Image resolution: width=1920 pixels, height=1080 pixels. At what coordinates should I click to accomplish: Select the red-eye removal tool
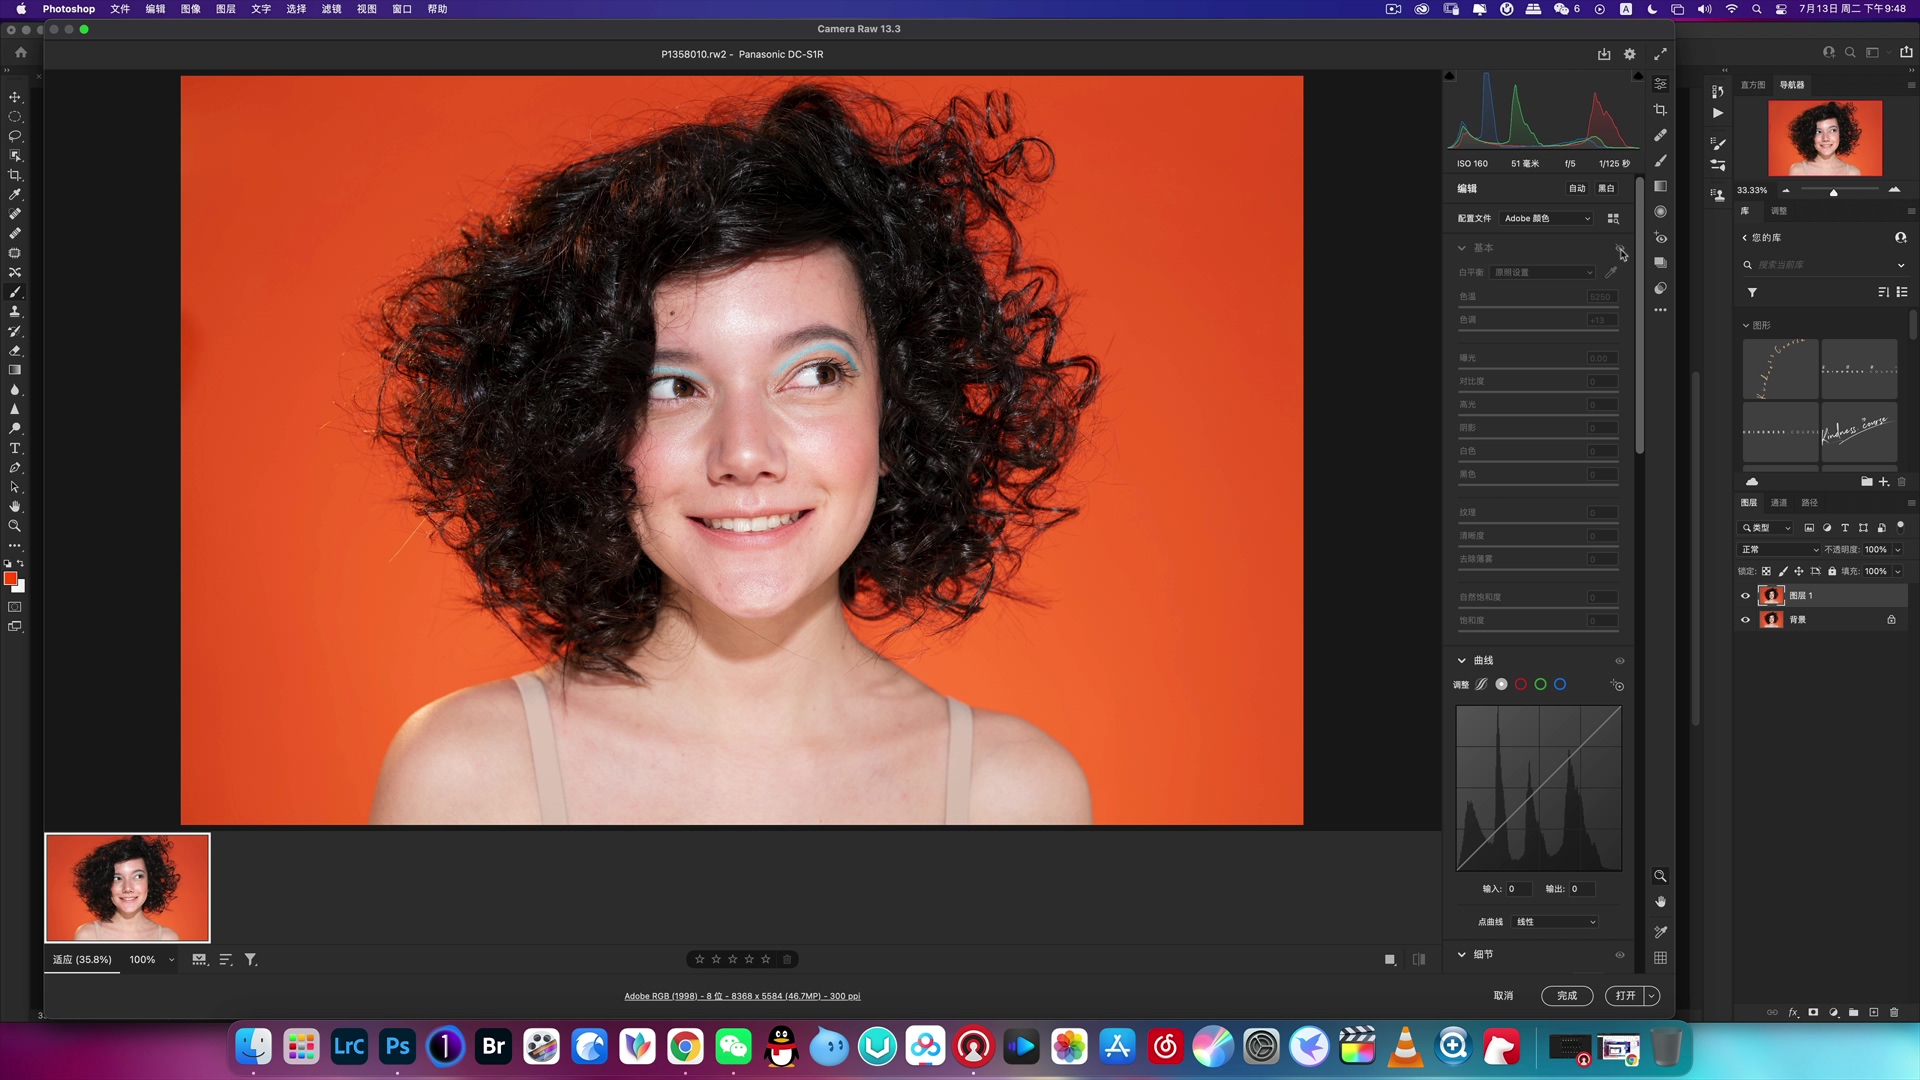pyautogui.click(x=1660, y=238)
